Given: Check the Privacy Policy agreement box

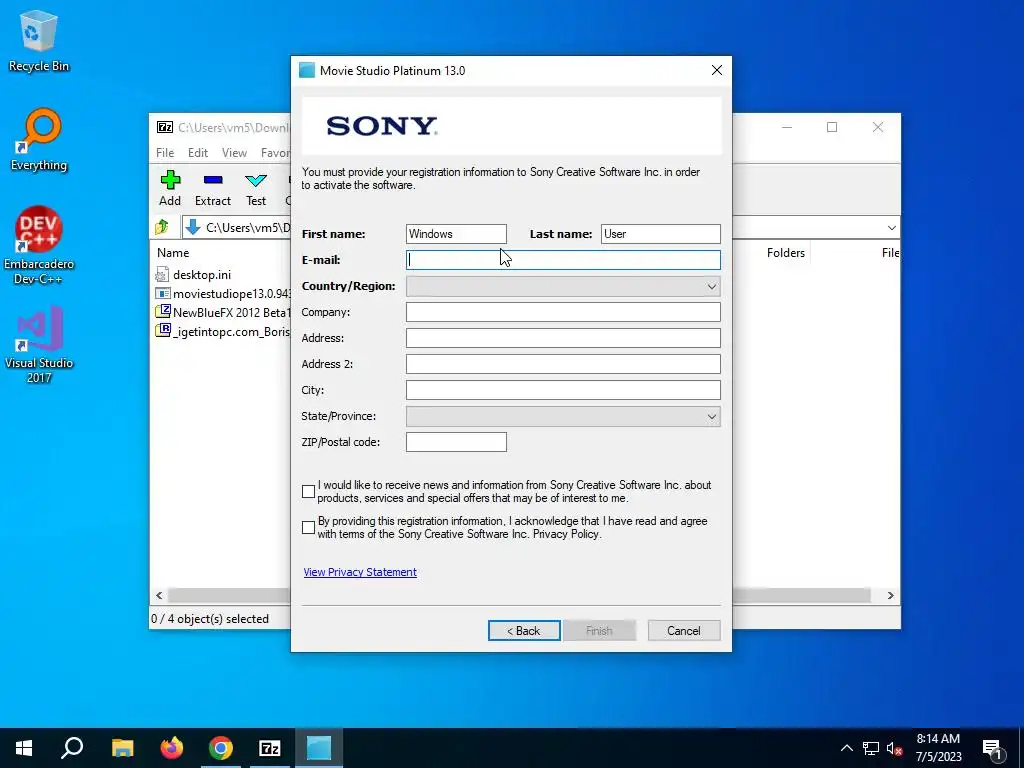Looking at the screenshot, I should 308,527.
